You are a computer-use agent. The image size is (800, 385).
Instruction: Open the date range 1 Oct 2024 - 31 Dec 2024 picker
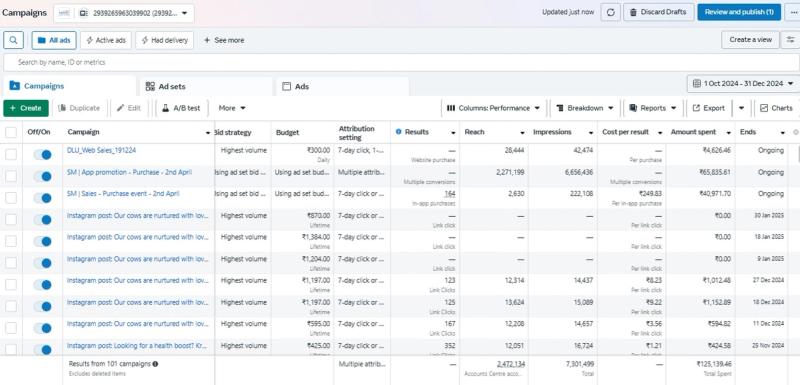tap(743, 84)
